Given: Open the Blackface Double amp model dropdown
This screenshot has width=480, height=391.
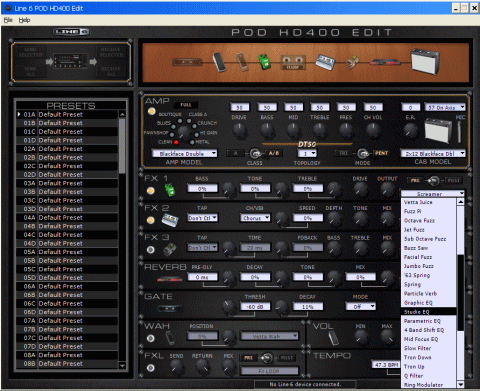Looking at the screenshot, I should 184,153.
